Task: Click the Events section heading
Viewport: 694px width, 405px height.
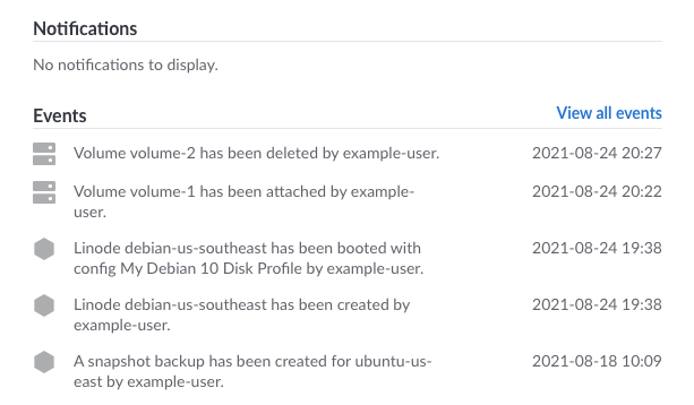Action: tap(60, 115)
